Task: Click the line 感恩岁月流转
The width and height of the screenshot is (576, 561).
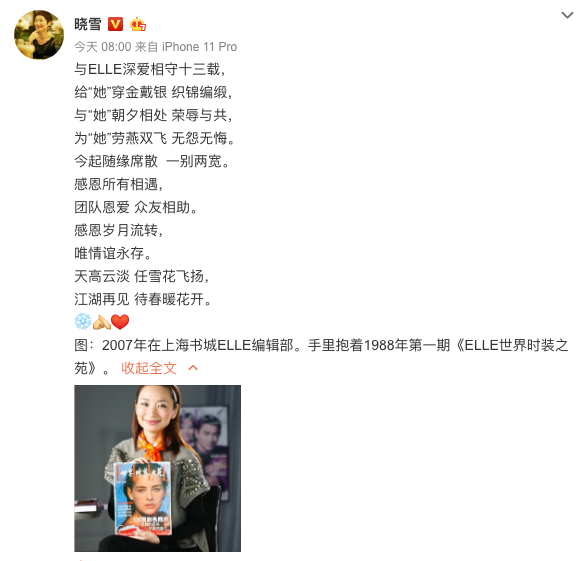Action: click(x=119, y=230)
